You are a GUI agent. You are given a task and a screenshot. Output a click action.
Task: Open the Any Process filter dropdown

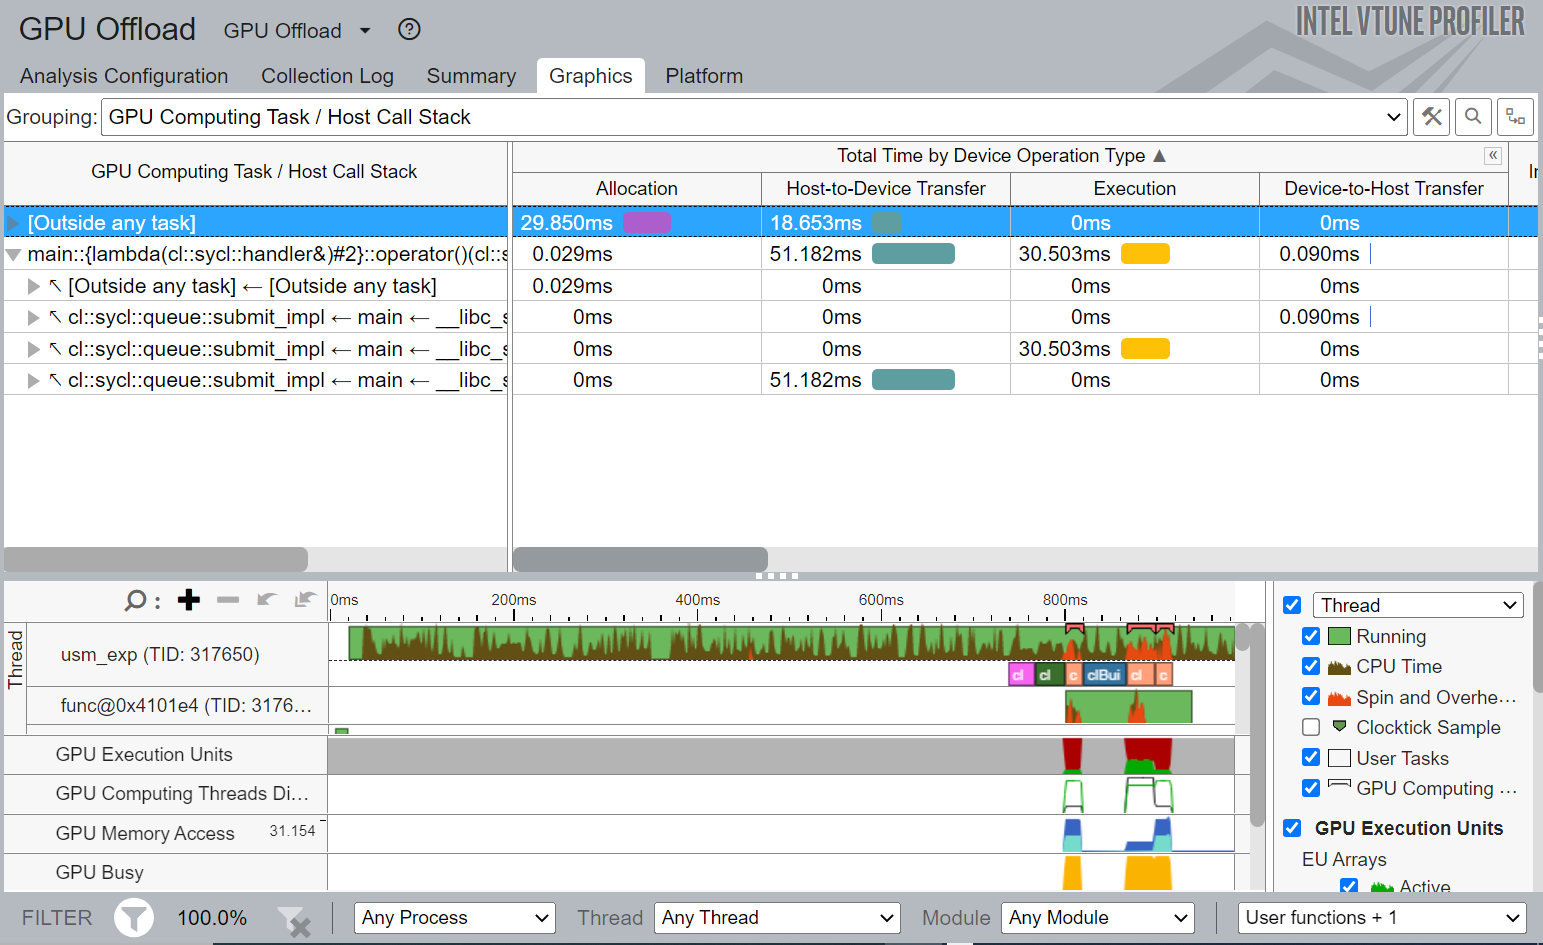click(x=455, y=918)
